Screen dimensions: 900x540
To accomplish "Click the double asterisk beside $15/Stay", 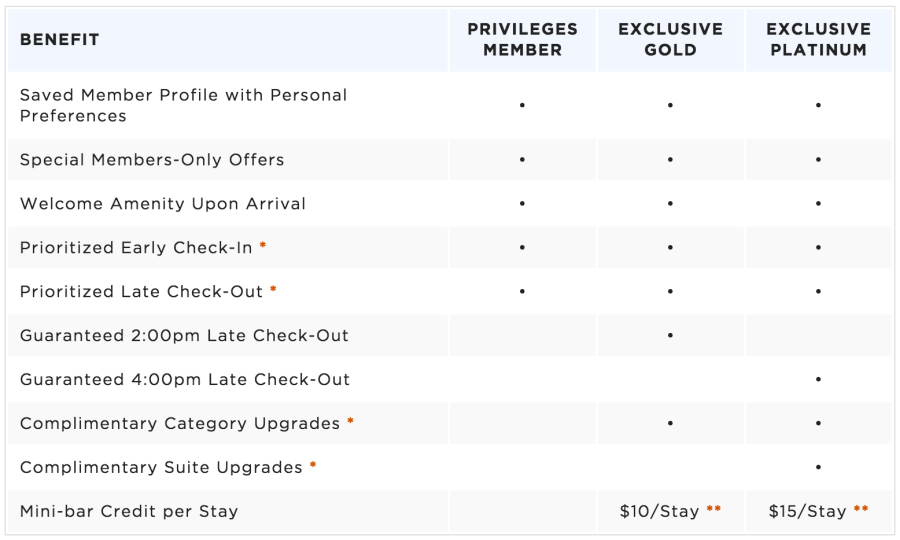I will tap(861, 508).
